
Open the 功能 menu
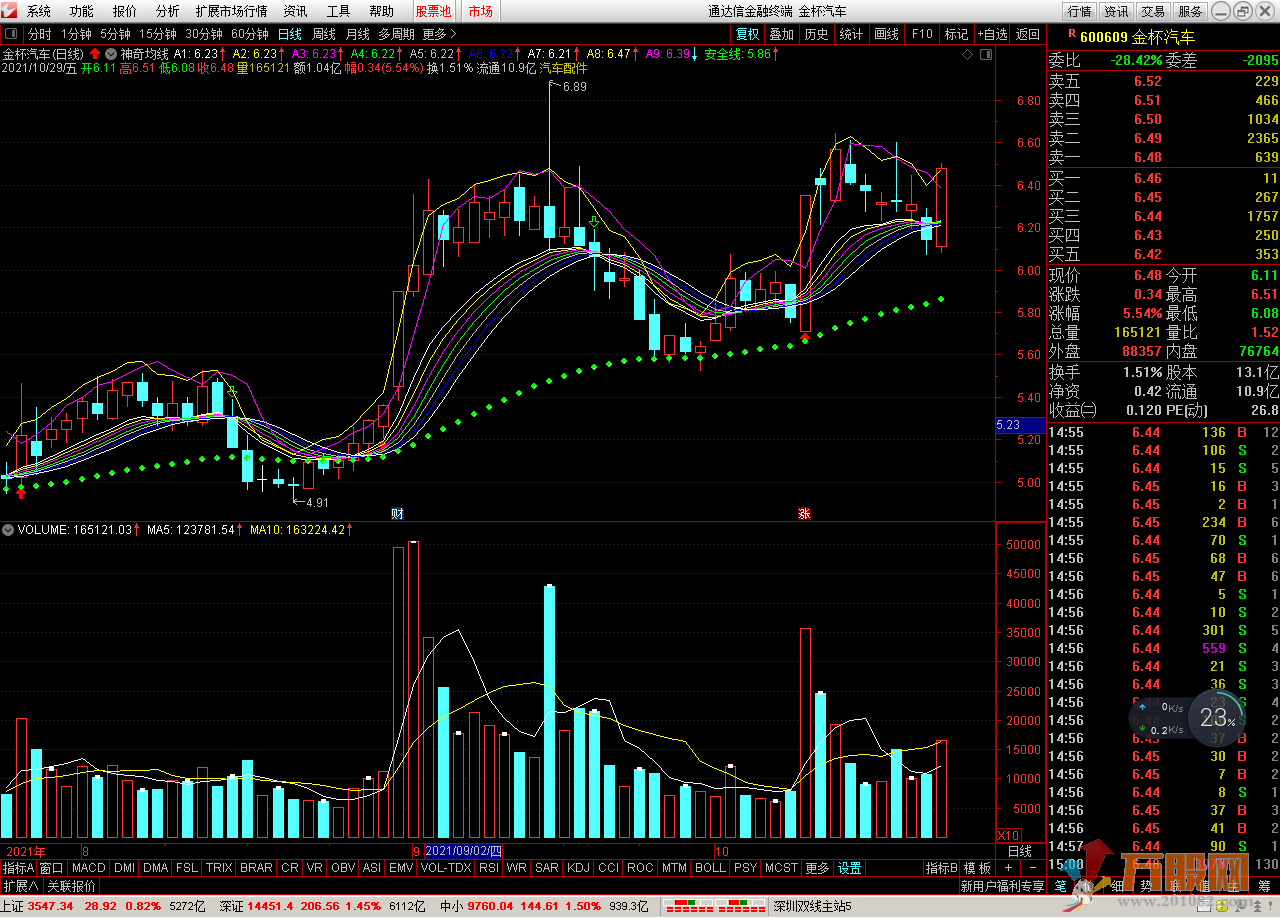click(x=82, y=11)
